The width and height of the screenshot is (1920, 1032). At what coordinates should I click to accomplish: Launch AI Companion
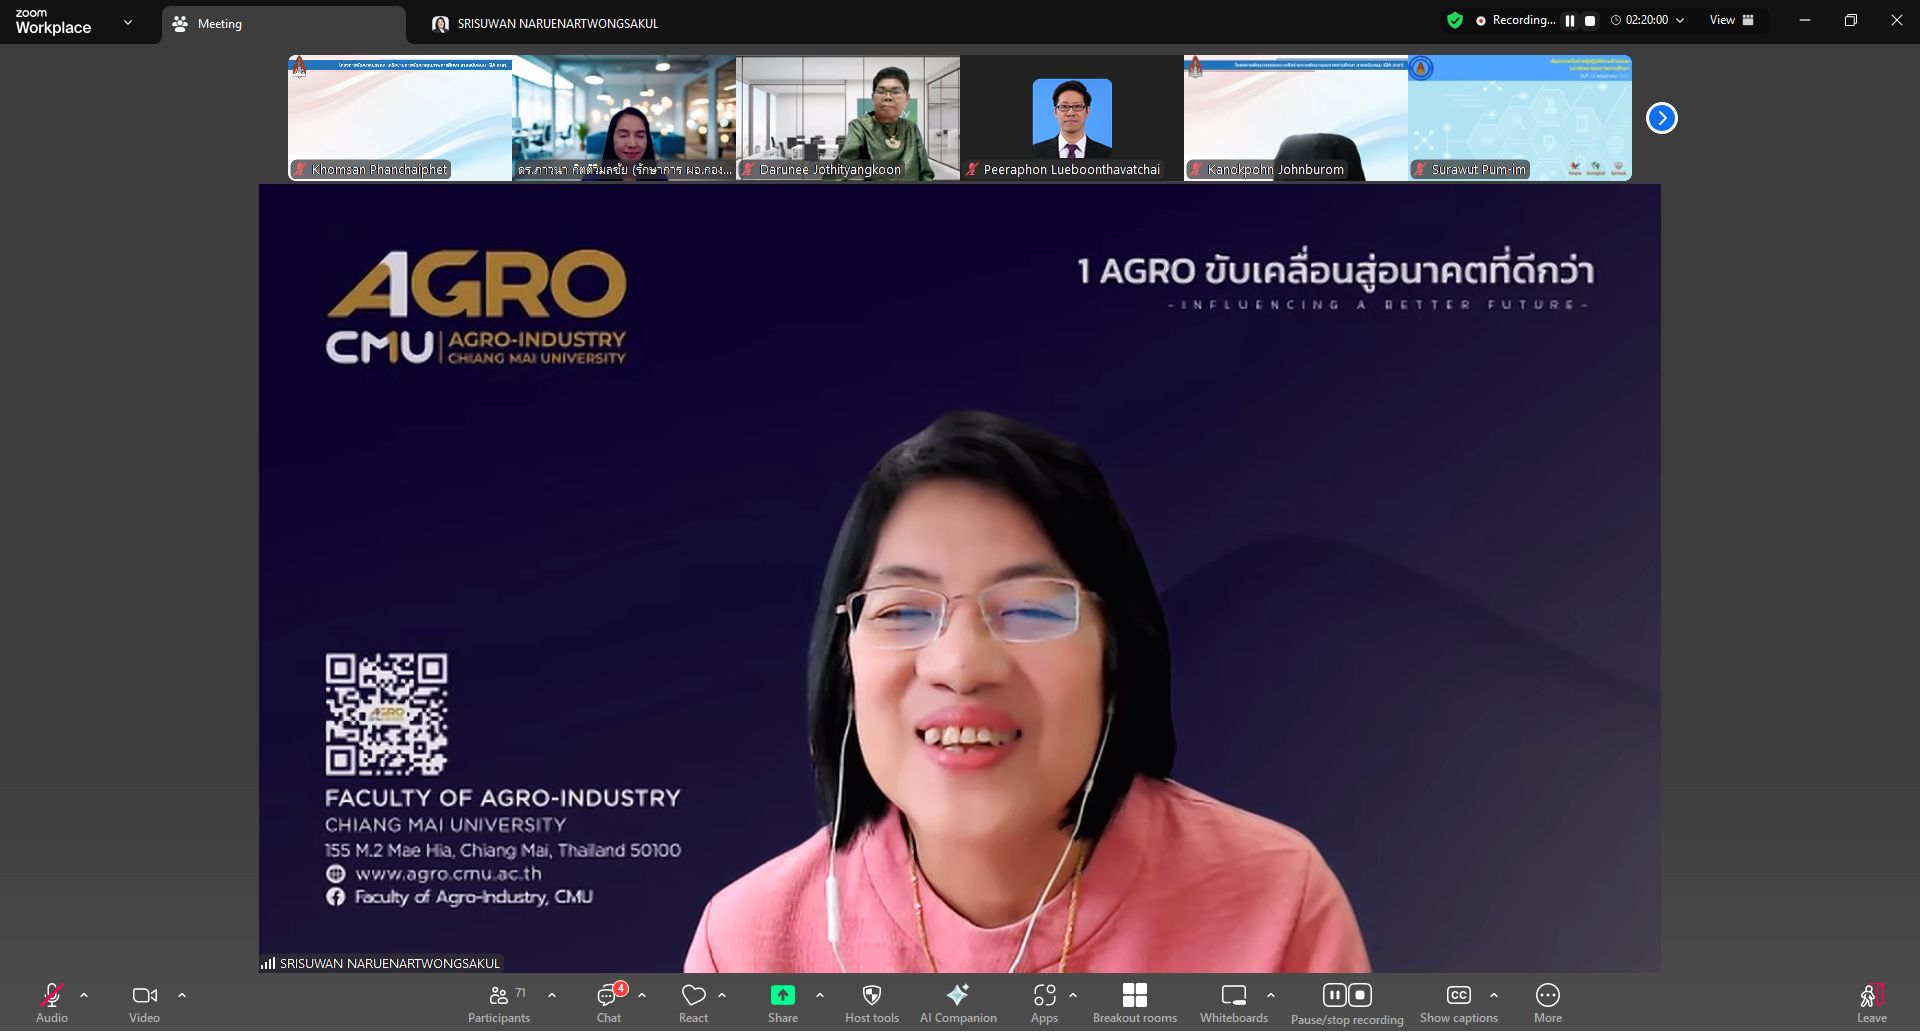[x=957, y=1003]
